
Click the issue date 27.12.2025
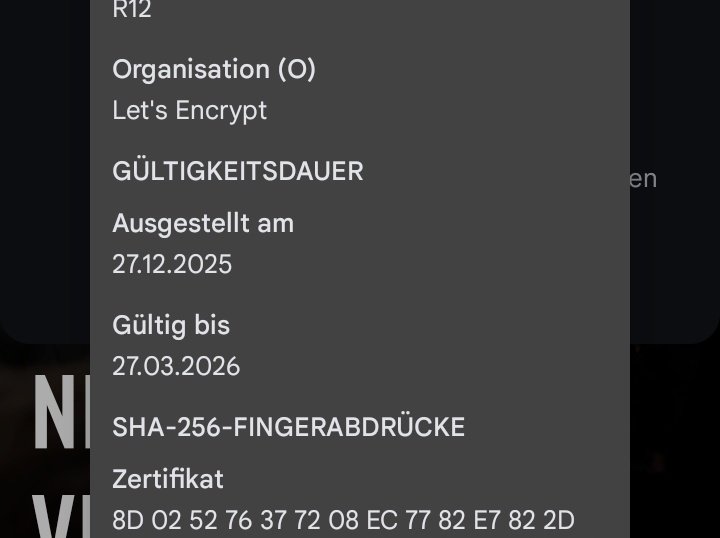172,264
